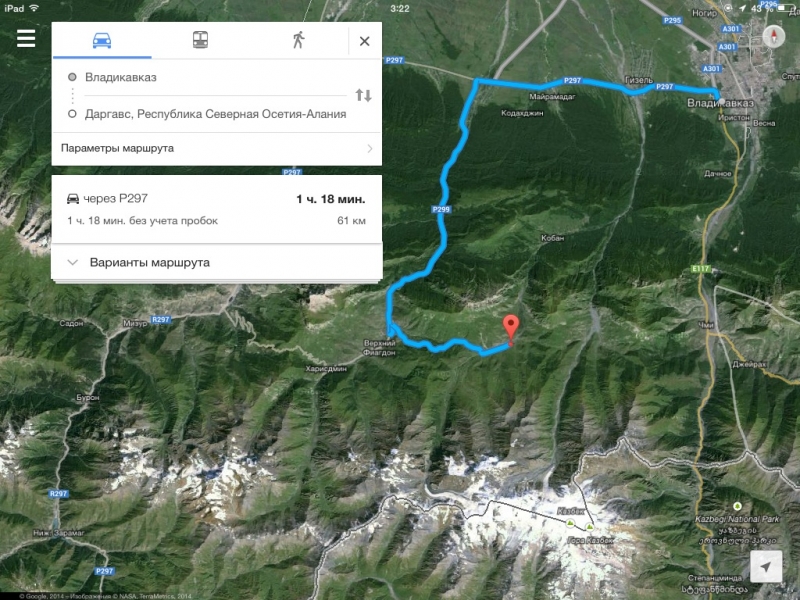Select driving directions car tab
The image size is (800, 600).
tap(102, 40)
